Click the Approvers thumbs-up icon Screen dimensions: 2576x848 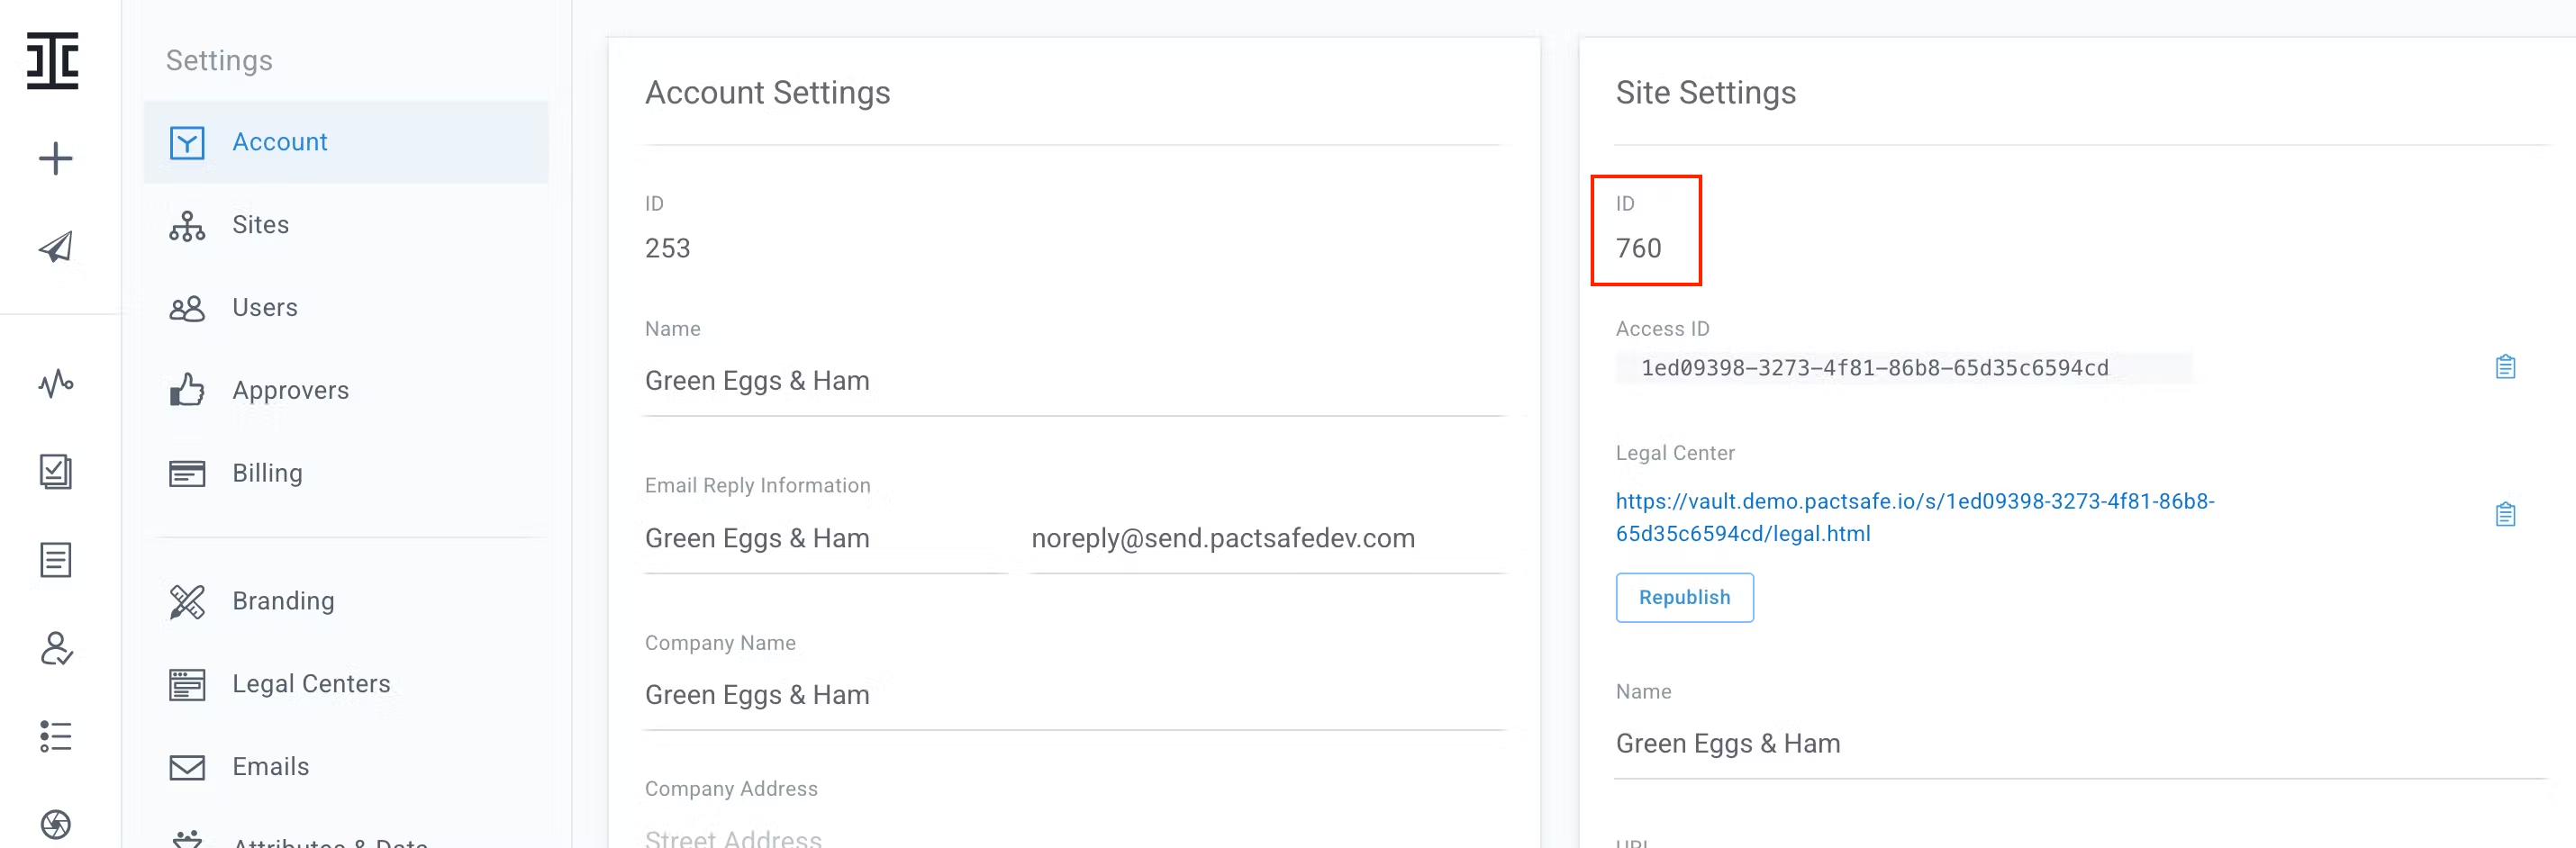[187, 390]
